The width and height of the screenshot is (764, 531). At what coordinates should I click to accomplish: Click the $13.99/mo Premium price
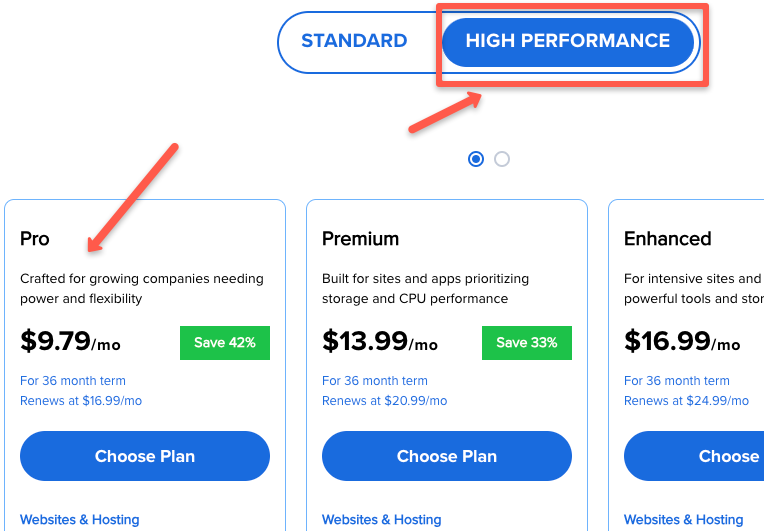(380, 342)
